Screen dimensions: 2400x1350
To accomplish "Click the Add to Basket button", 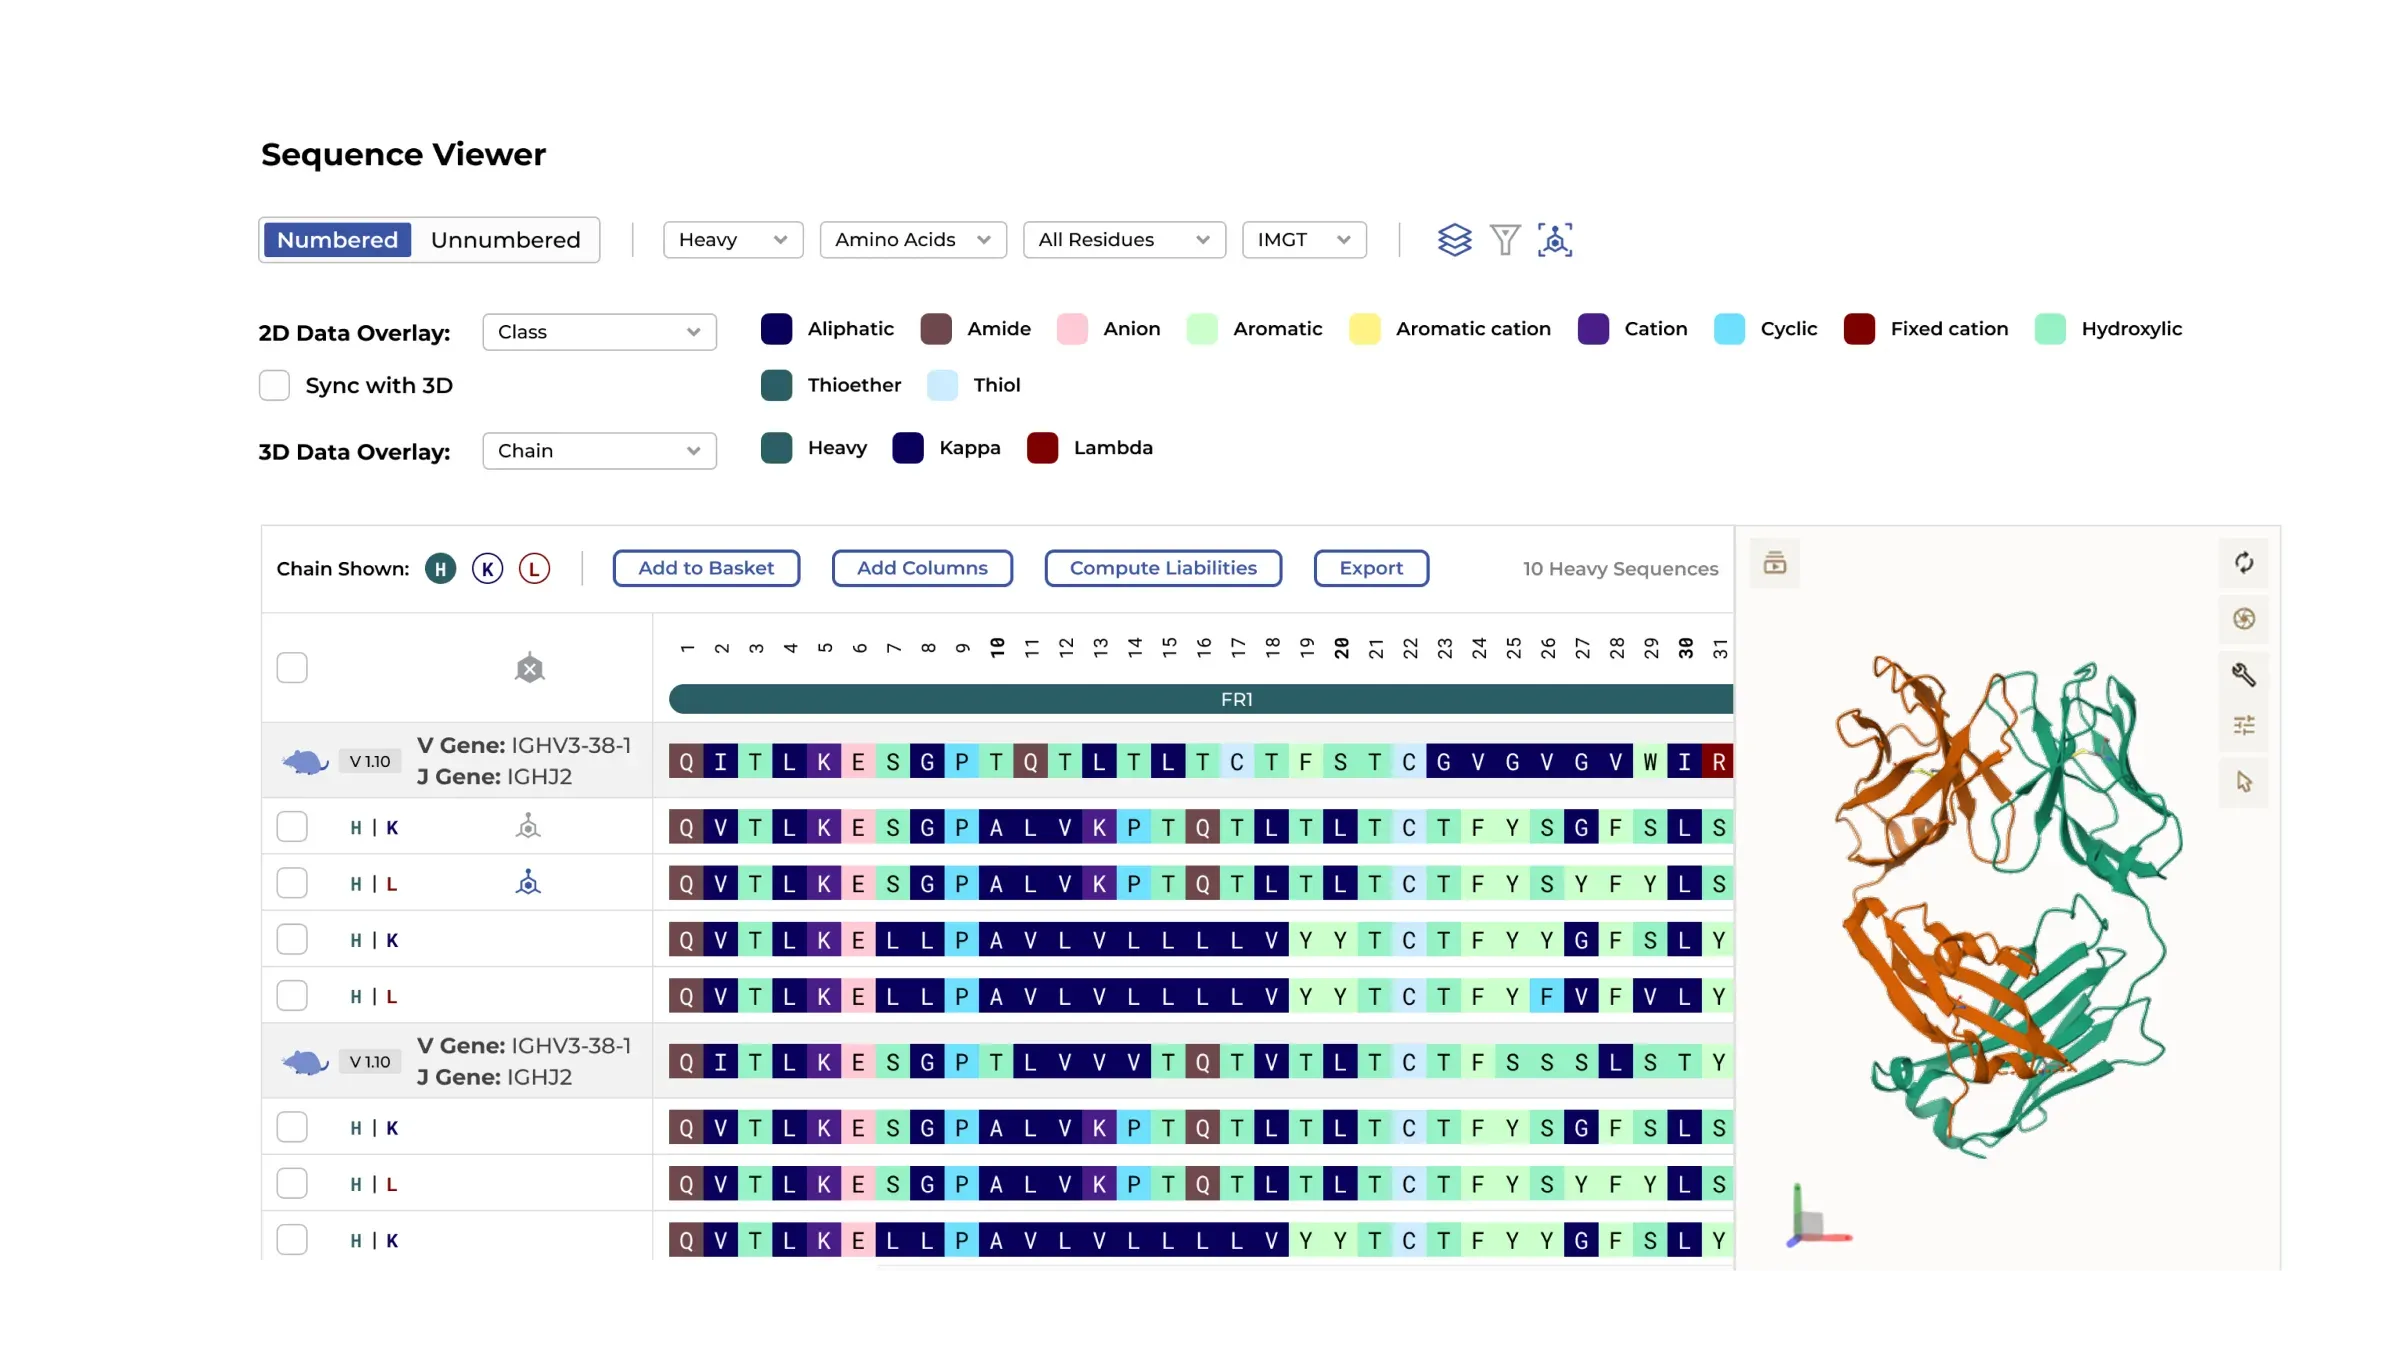I will [706, 568].
